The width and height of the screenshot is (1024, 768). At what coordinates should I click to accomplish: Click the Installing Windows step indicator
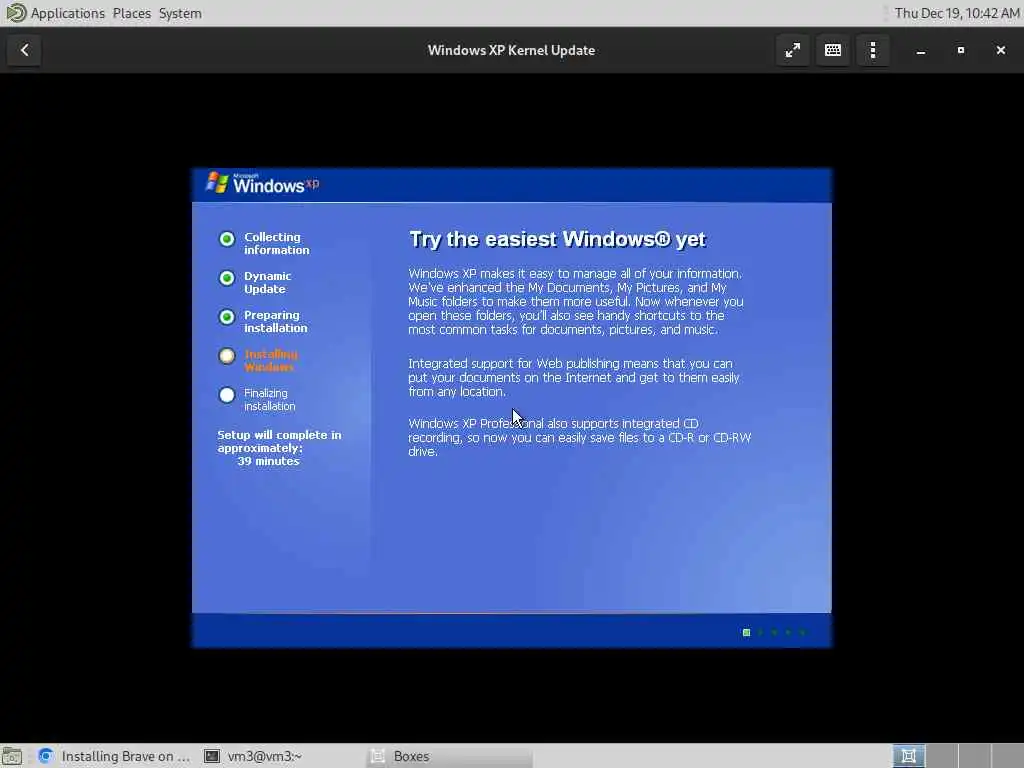pos(227,356)
